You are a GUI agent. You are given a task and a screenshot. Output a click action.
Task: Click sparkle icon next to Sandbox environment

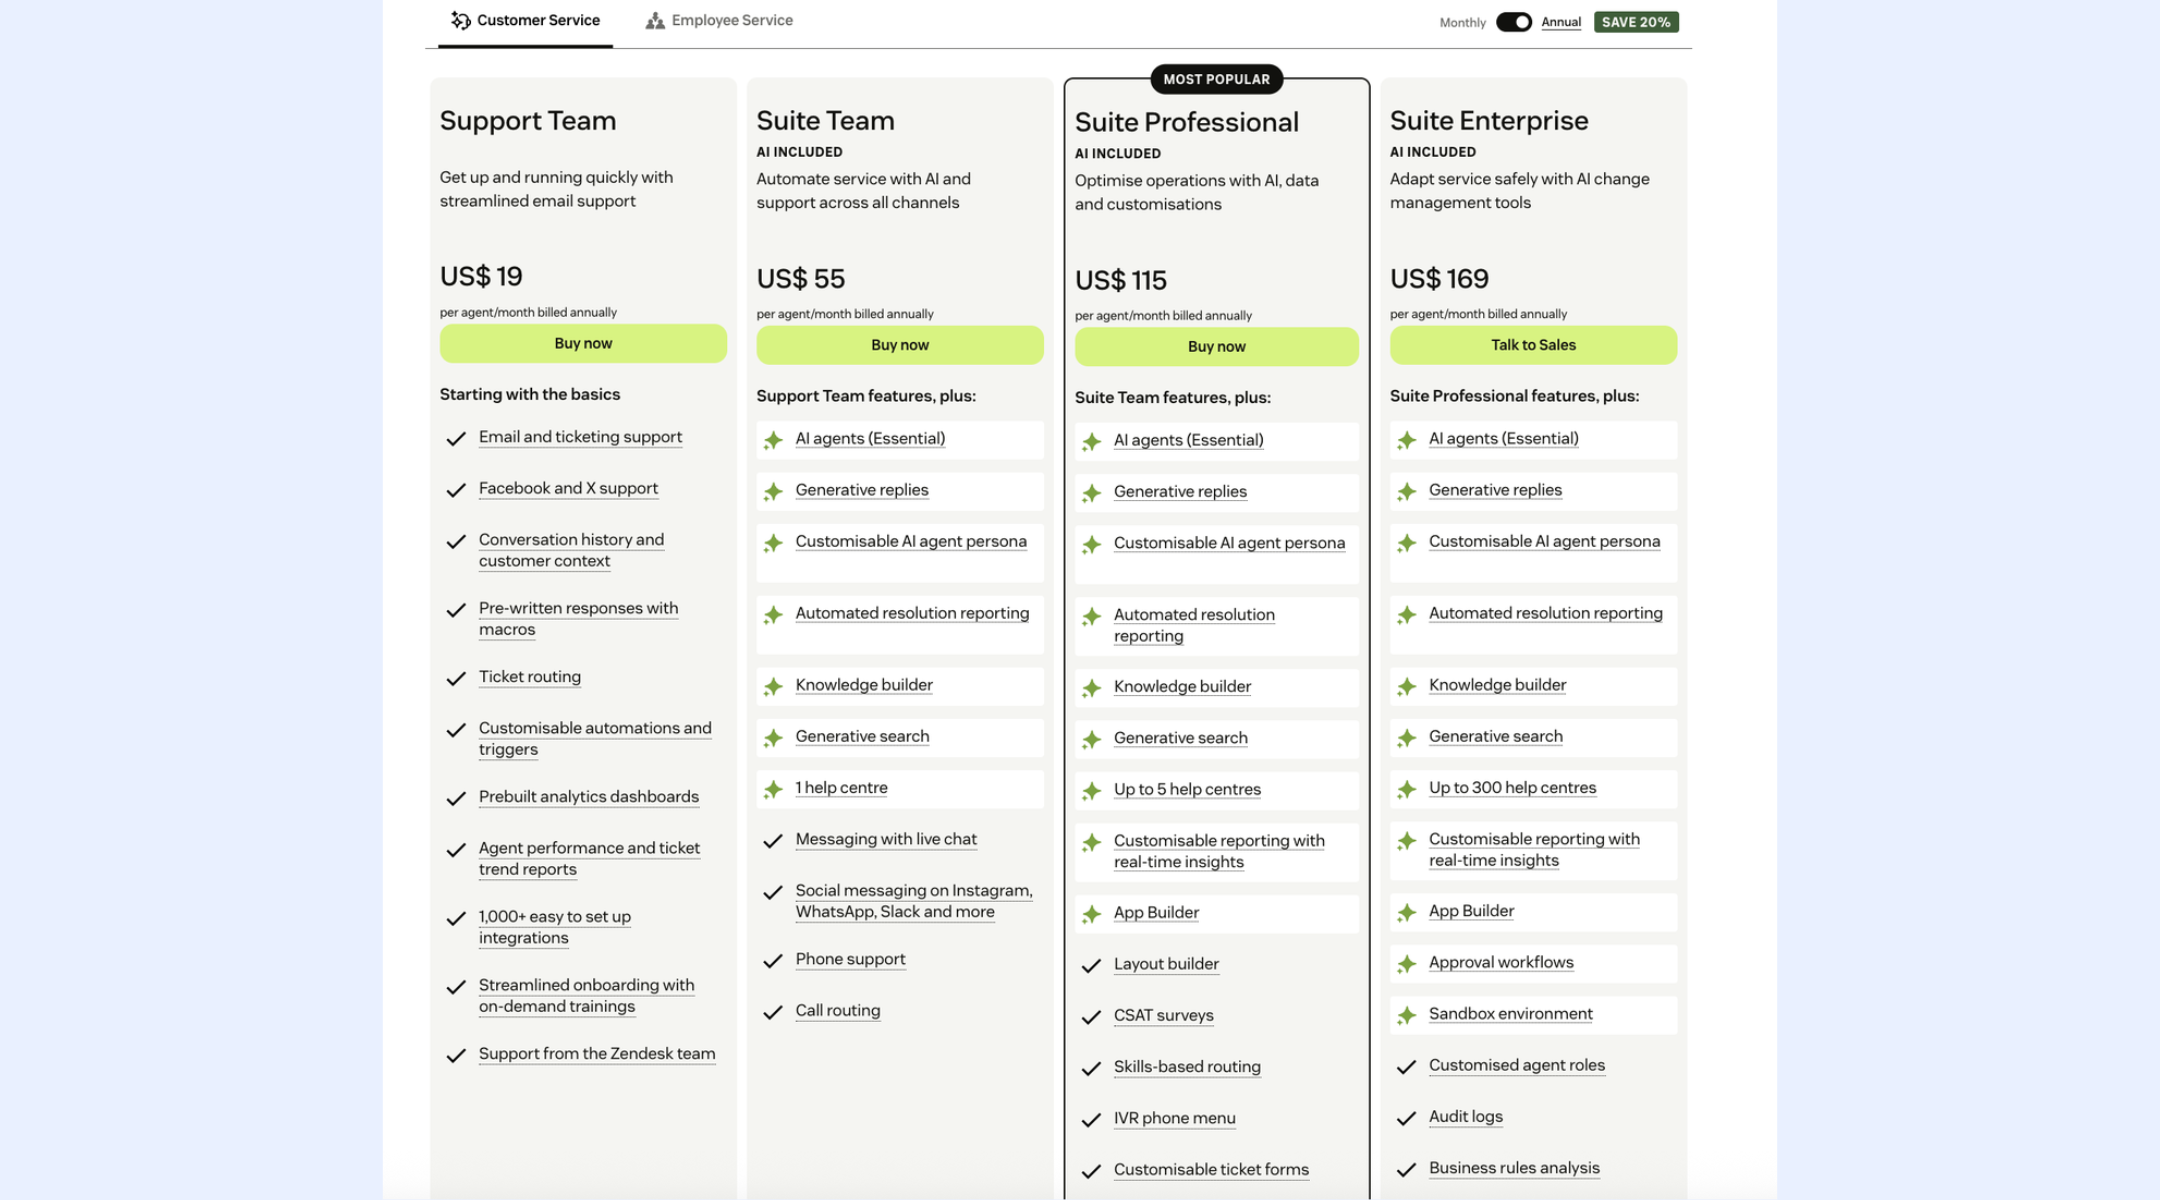coord(1407,1016)
